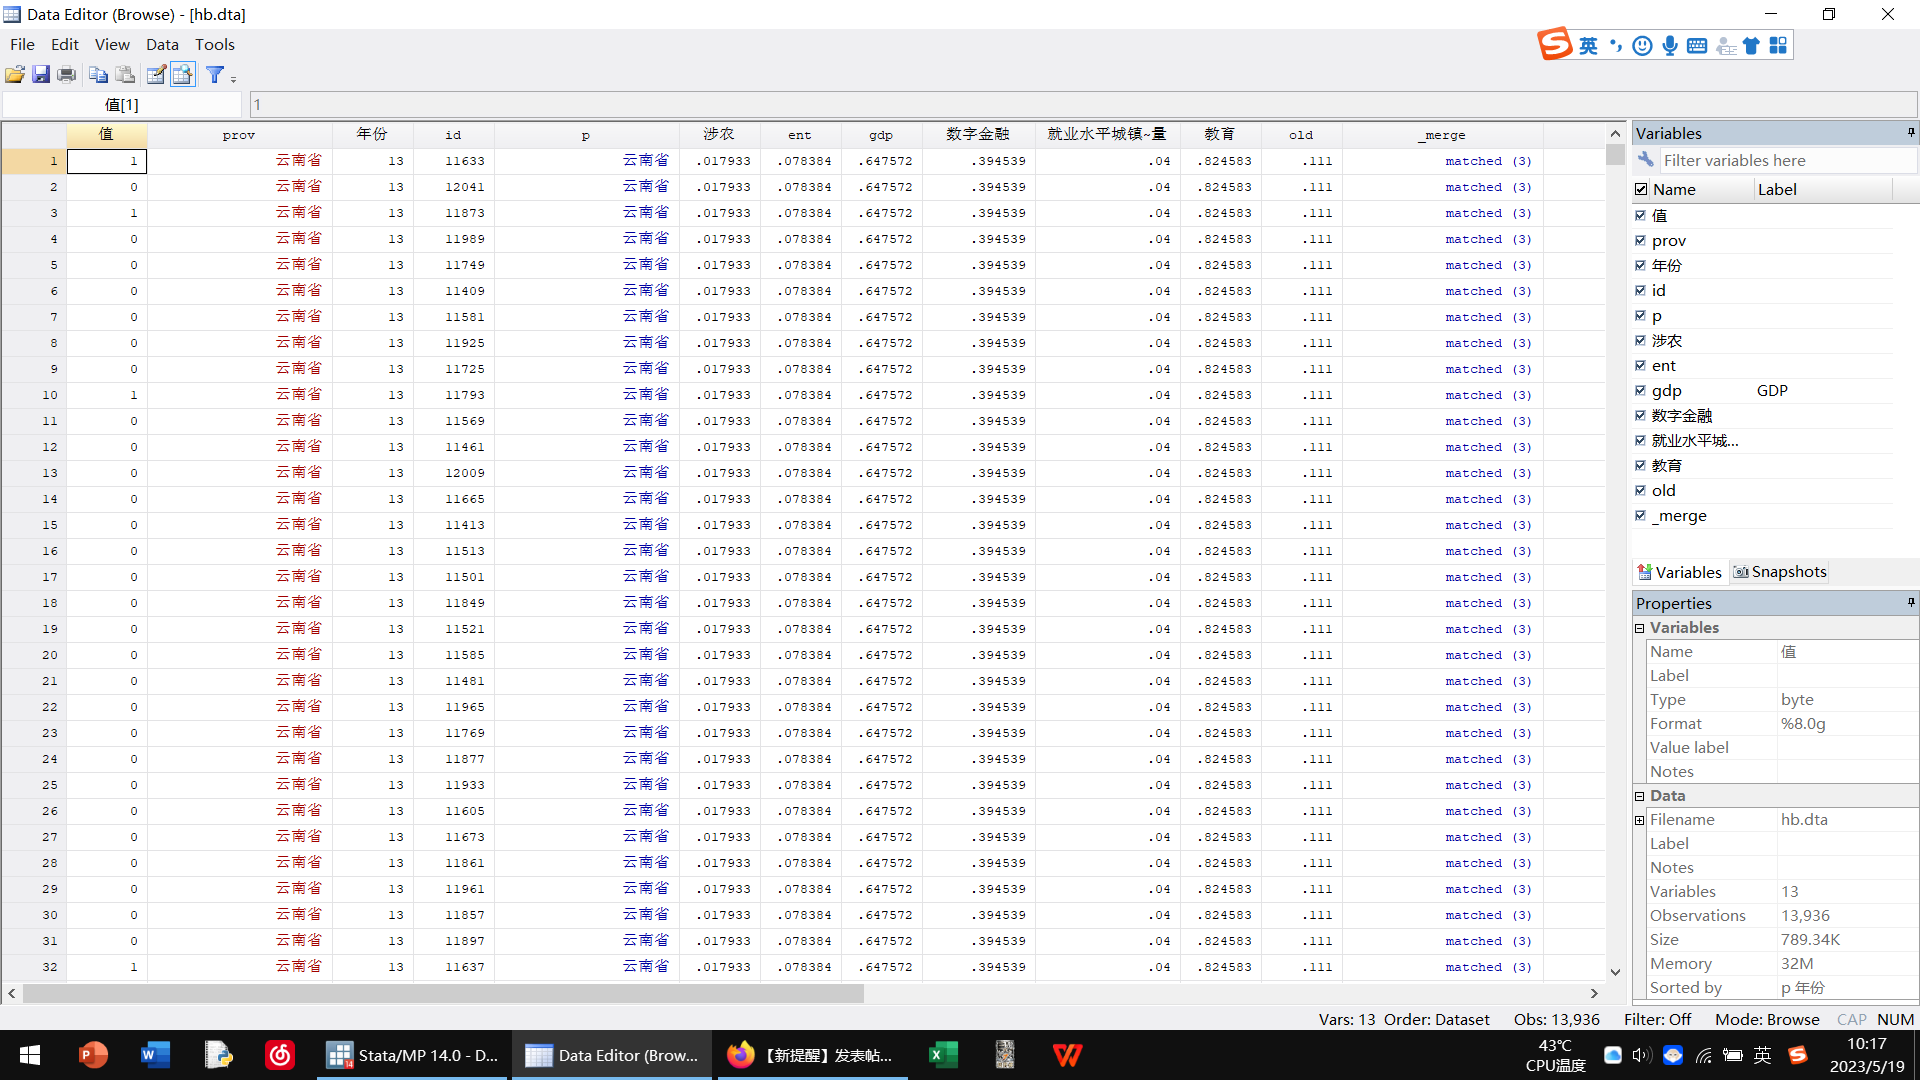Expand the Filename property row
Viewport: 1920px width, 1080px height.
pos(1640,820)
